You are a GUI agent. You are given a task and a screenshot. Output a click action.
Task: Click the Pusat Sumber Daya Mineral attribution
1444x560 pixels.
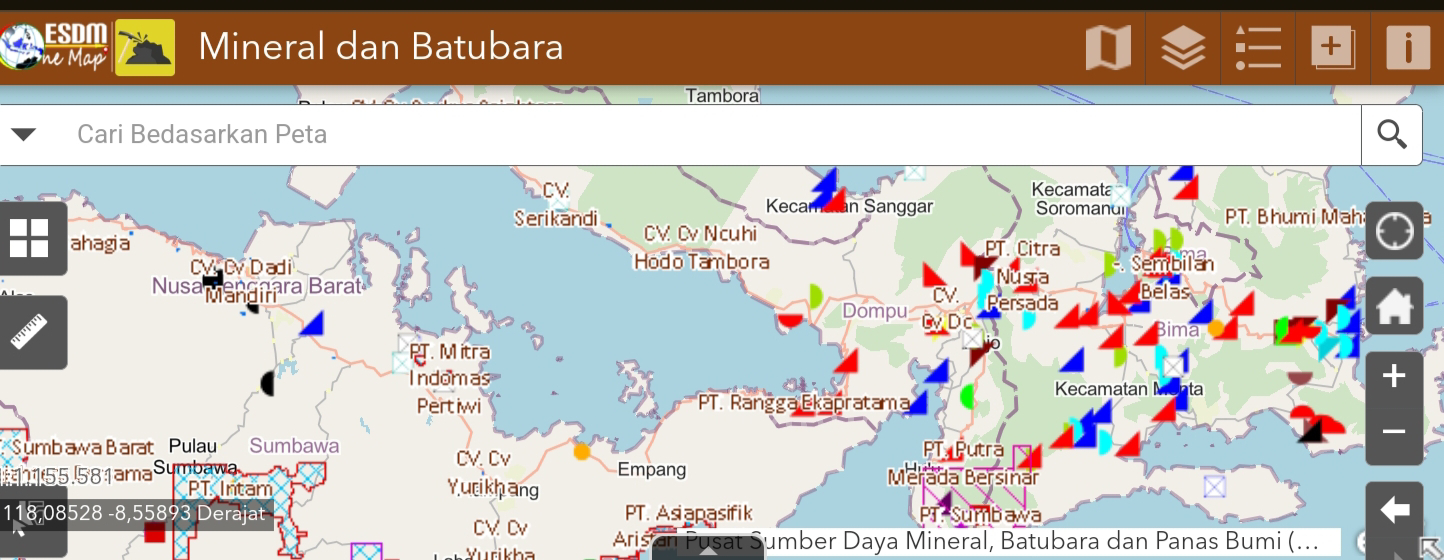[x=1000, y=542]
